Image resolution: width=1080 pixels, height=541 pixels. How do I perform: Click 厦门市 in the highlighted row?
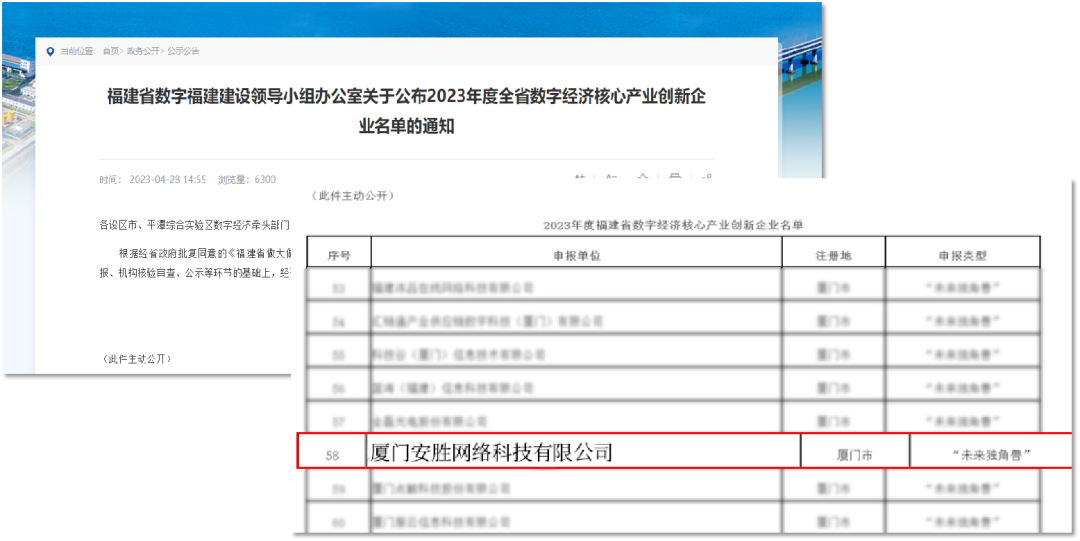click(855, 455)
